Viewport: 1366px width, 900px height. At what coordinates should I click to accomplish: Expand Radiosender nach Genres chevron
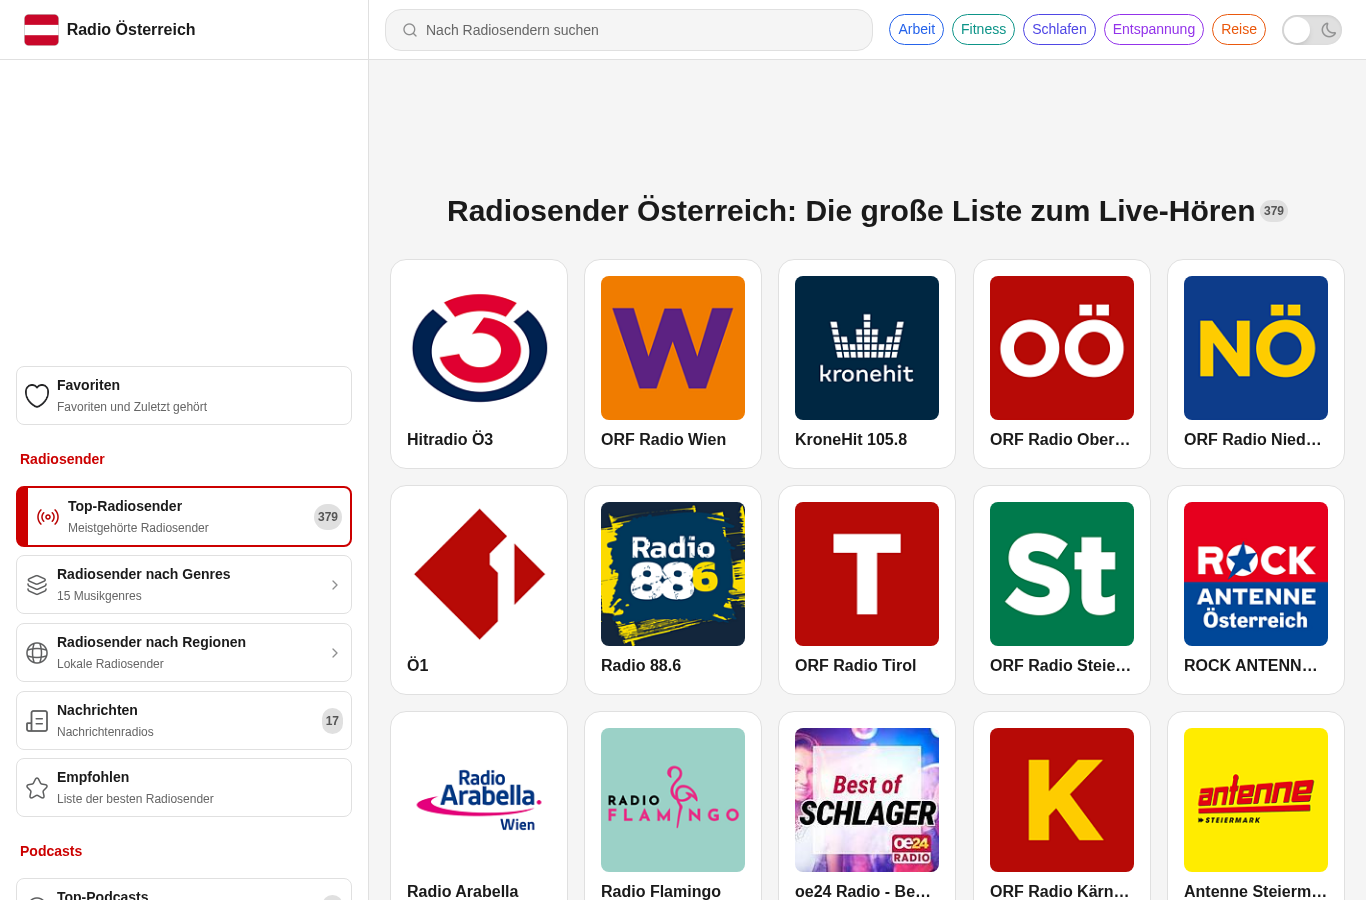335,585
